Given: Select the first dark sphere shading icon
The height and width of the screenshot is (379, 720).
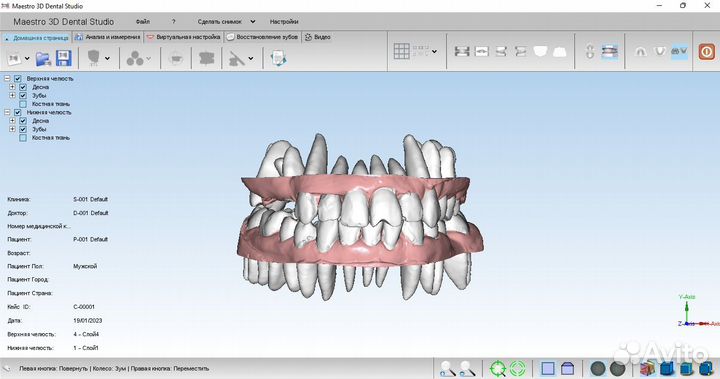Looking at the screenshot, I should click(x=598, y=368).
